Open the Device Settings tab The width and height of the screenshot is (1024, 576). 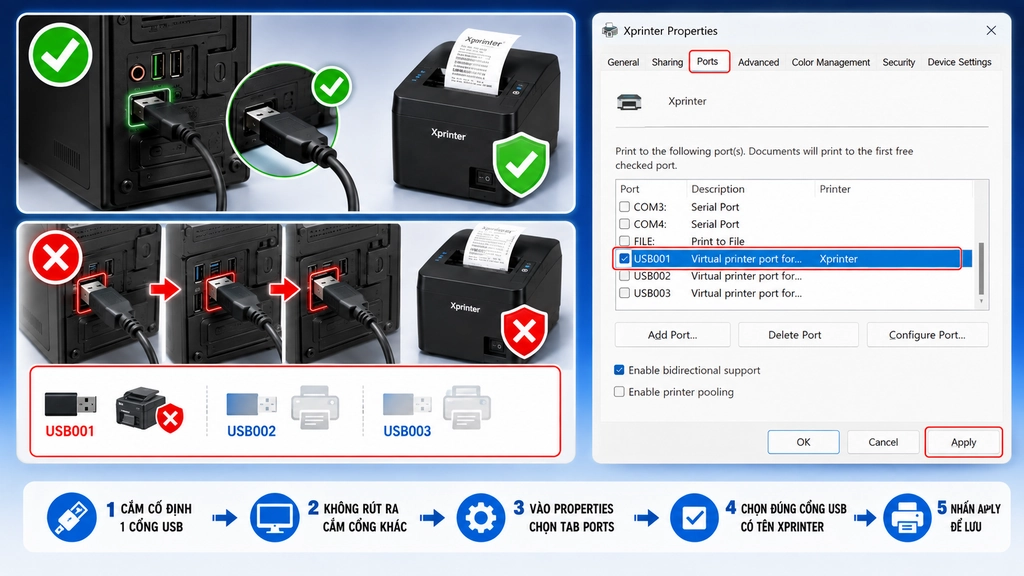pyautogui.click(x=959, y=62)
